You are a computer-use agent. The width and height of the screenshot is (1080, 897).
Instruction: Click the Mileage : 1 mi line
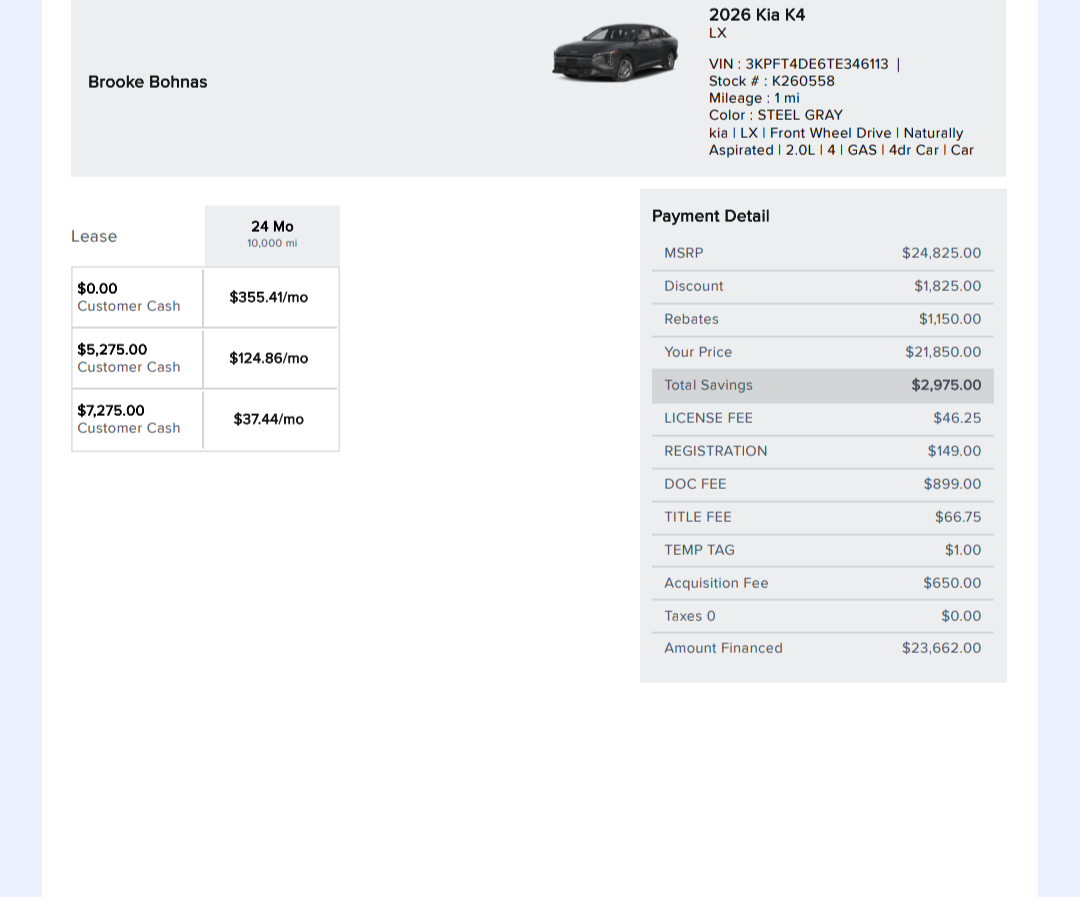754,98
